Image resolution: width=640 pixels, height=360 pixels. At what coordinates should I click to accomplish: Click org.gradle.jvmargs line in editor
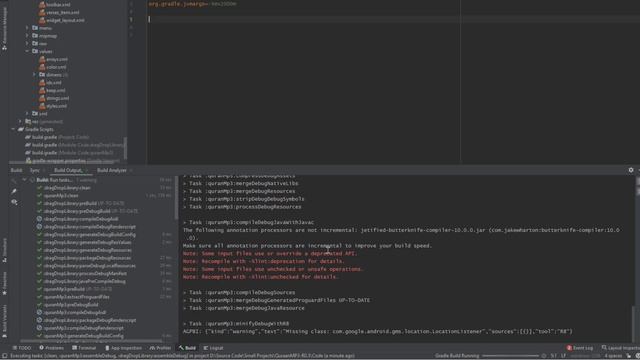[x=192, y=4]
